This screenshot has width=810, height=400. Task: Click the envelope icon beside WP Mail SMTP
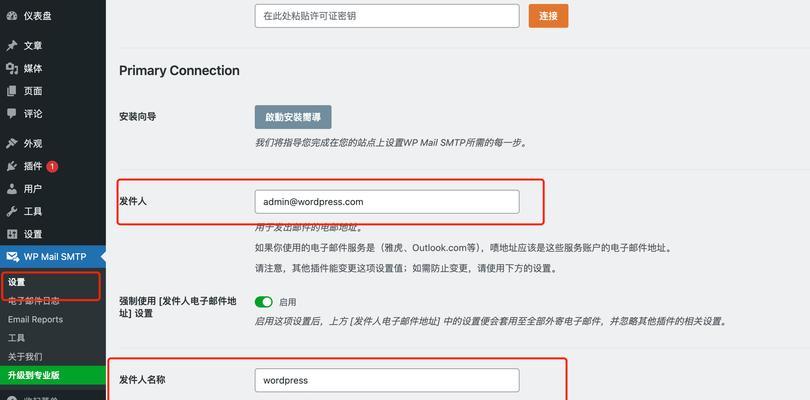[x=11, y=257]
